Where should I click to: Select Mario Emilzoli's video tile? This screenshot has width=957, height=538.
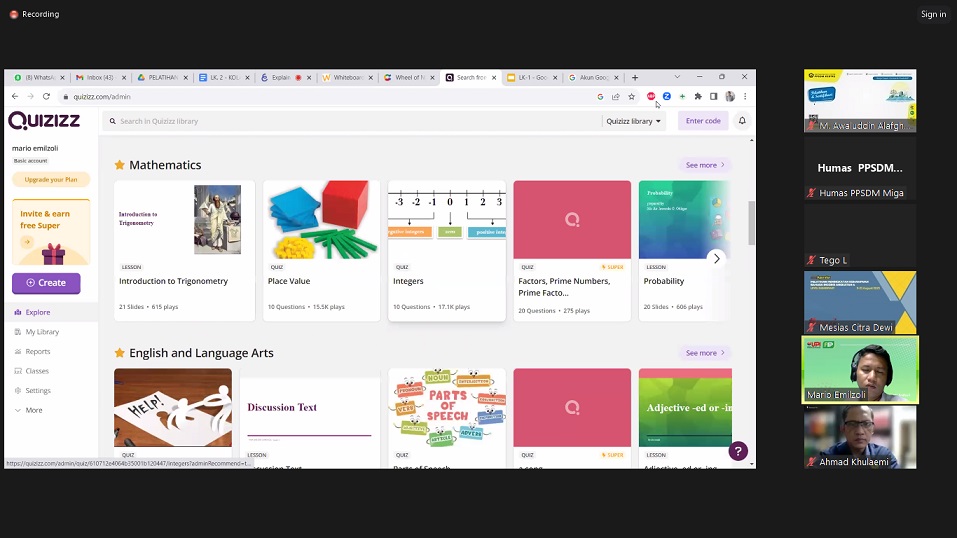tap(860, 370)
